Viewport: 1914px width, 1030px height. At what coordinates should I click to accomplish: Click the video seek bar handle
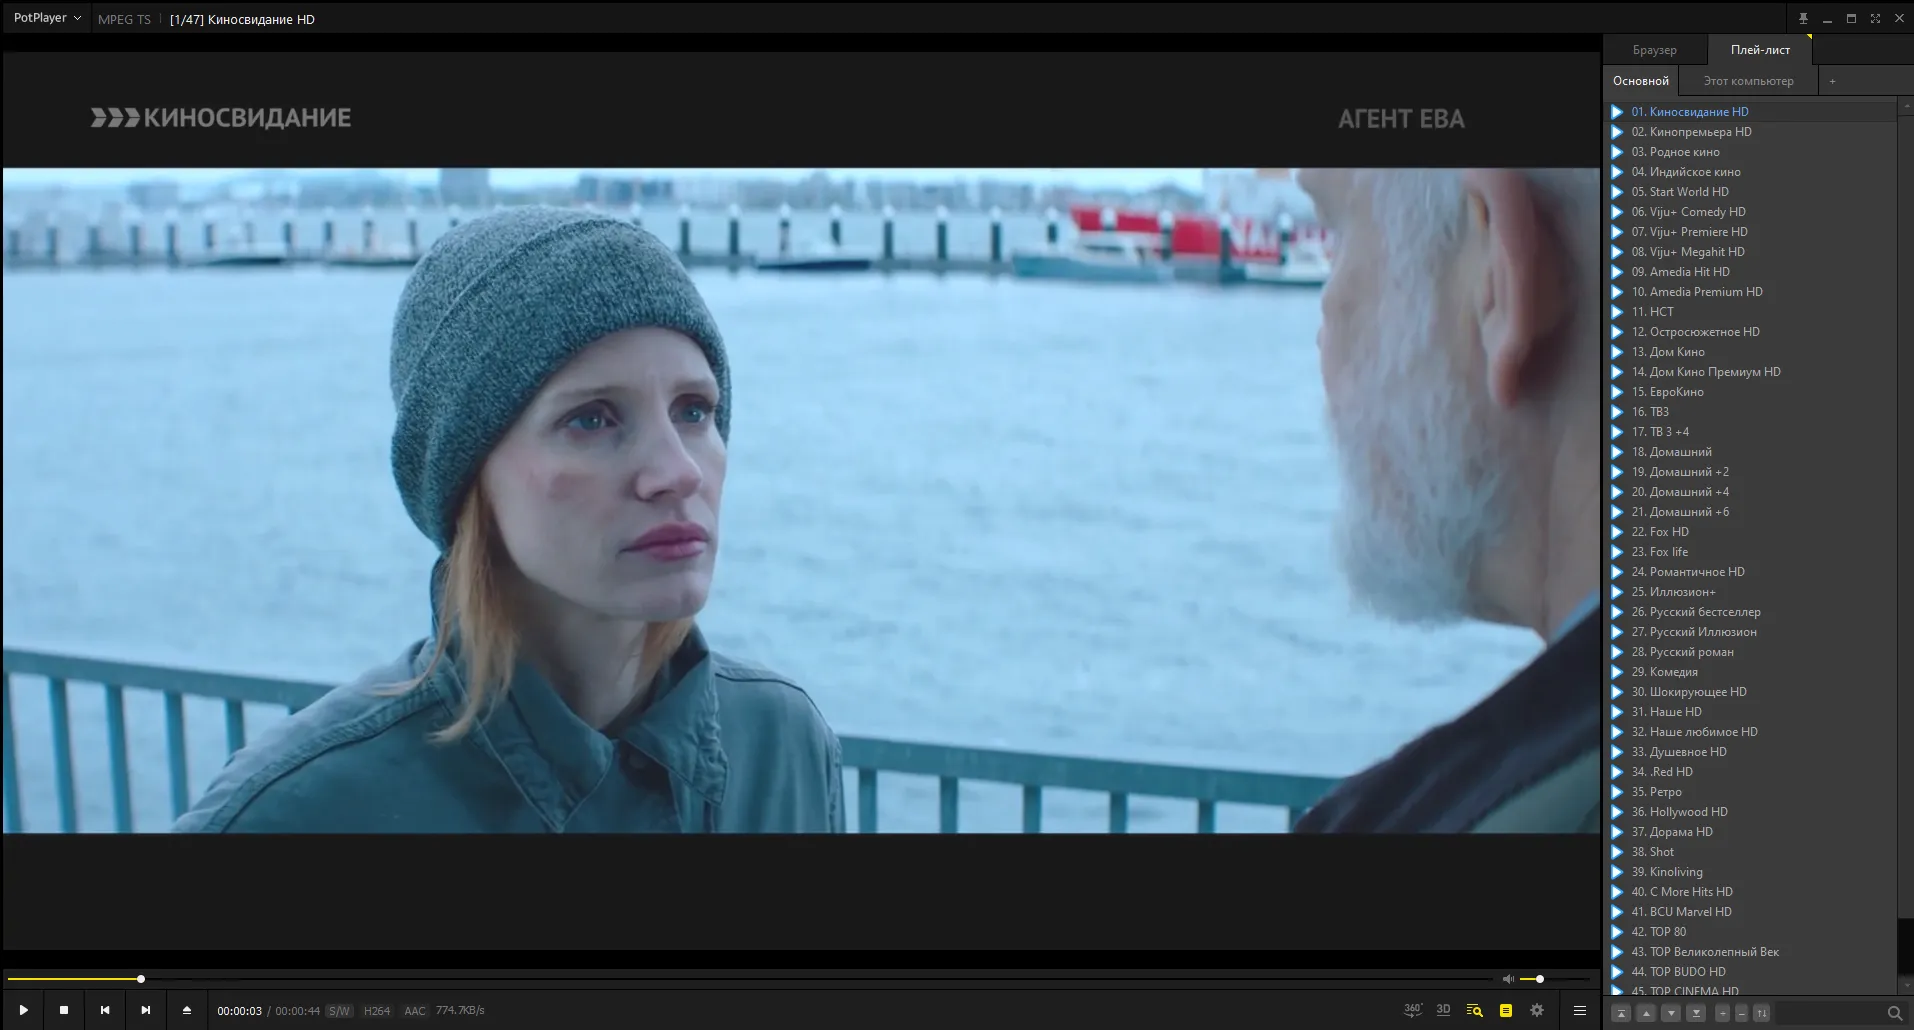click(141, 979)
